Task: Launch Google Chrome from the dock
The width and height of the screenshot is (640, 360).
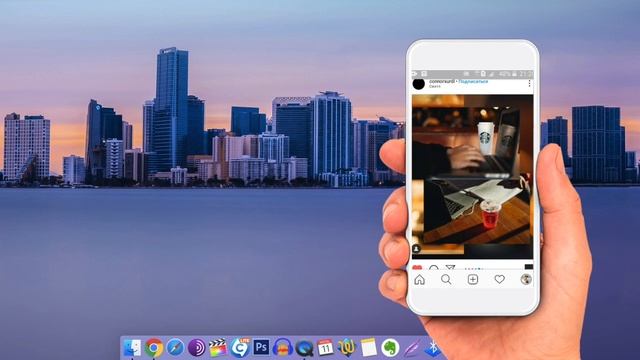Action: (154, 348)
